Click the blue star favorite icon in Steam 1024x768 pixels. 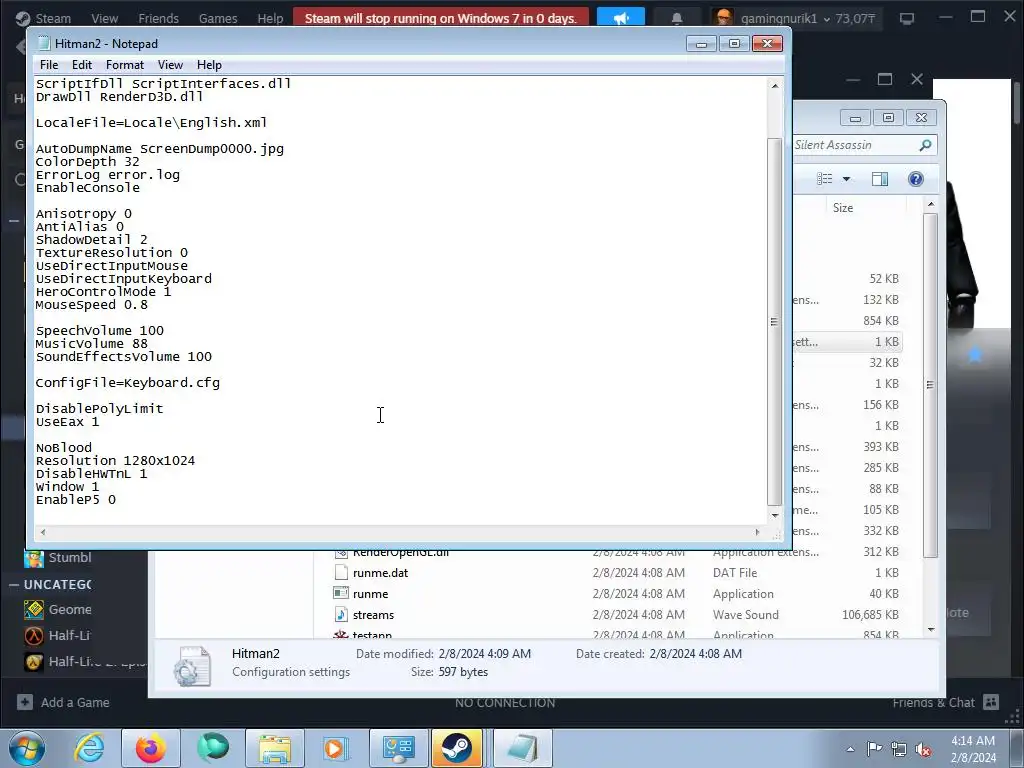(975, 355)
